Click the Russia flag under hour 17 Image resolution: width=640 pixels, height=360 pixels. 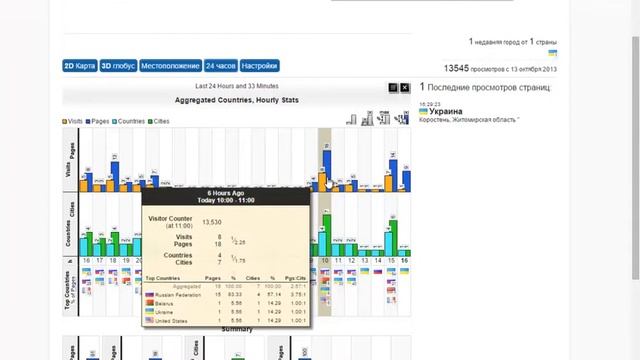pos(100,272)
